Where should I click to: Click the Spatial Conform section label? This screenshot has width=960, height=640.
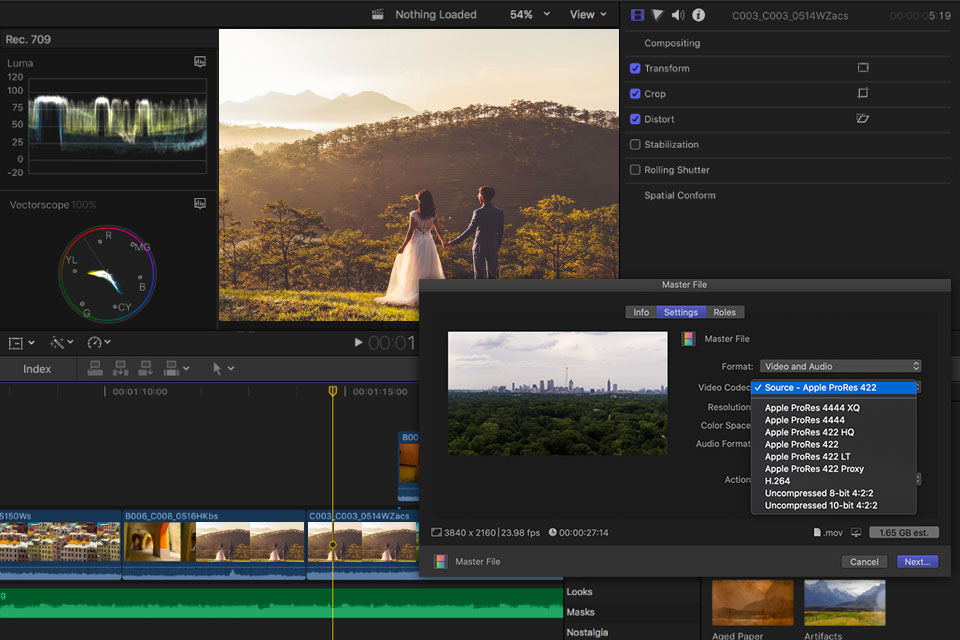[680, 195]
